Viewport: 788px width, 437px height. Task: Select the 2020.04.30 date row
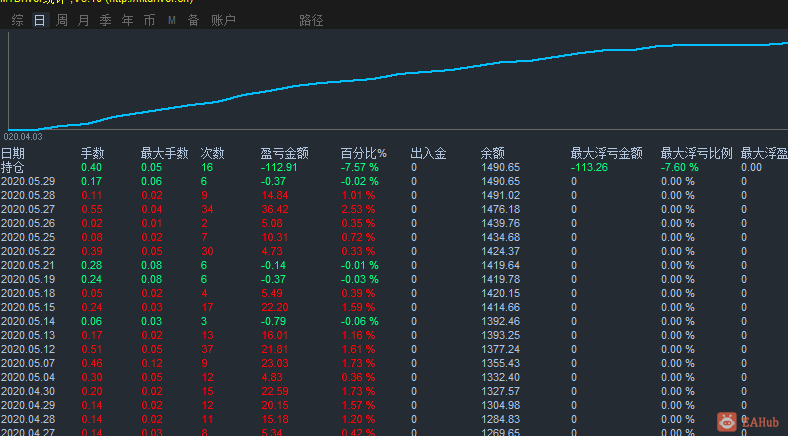(x=394, y=391)
